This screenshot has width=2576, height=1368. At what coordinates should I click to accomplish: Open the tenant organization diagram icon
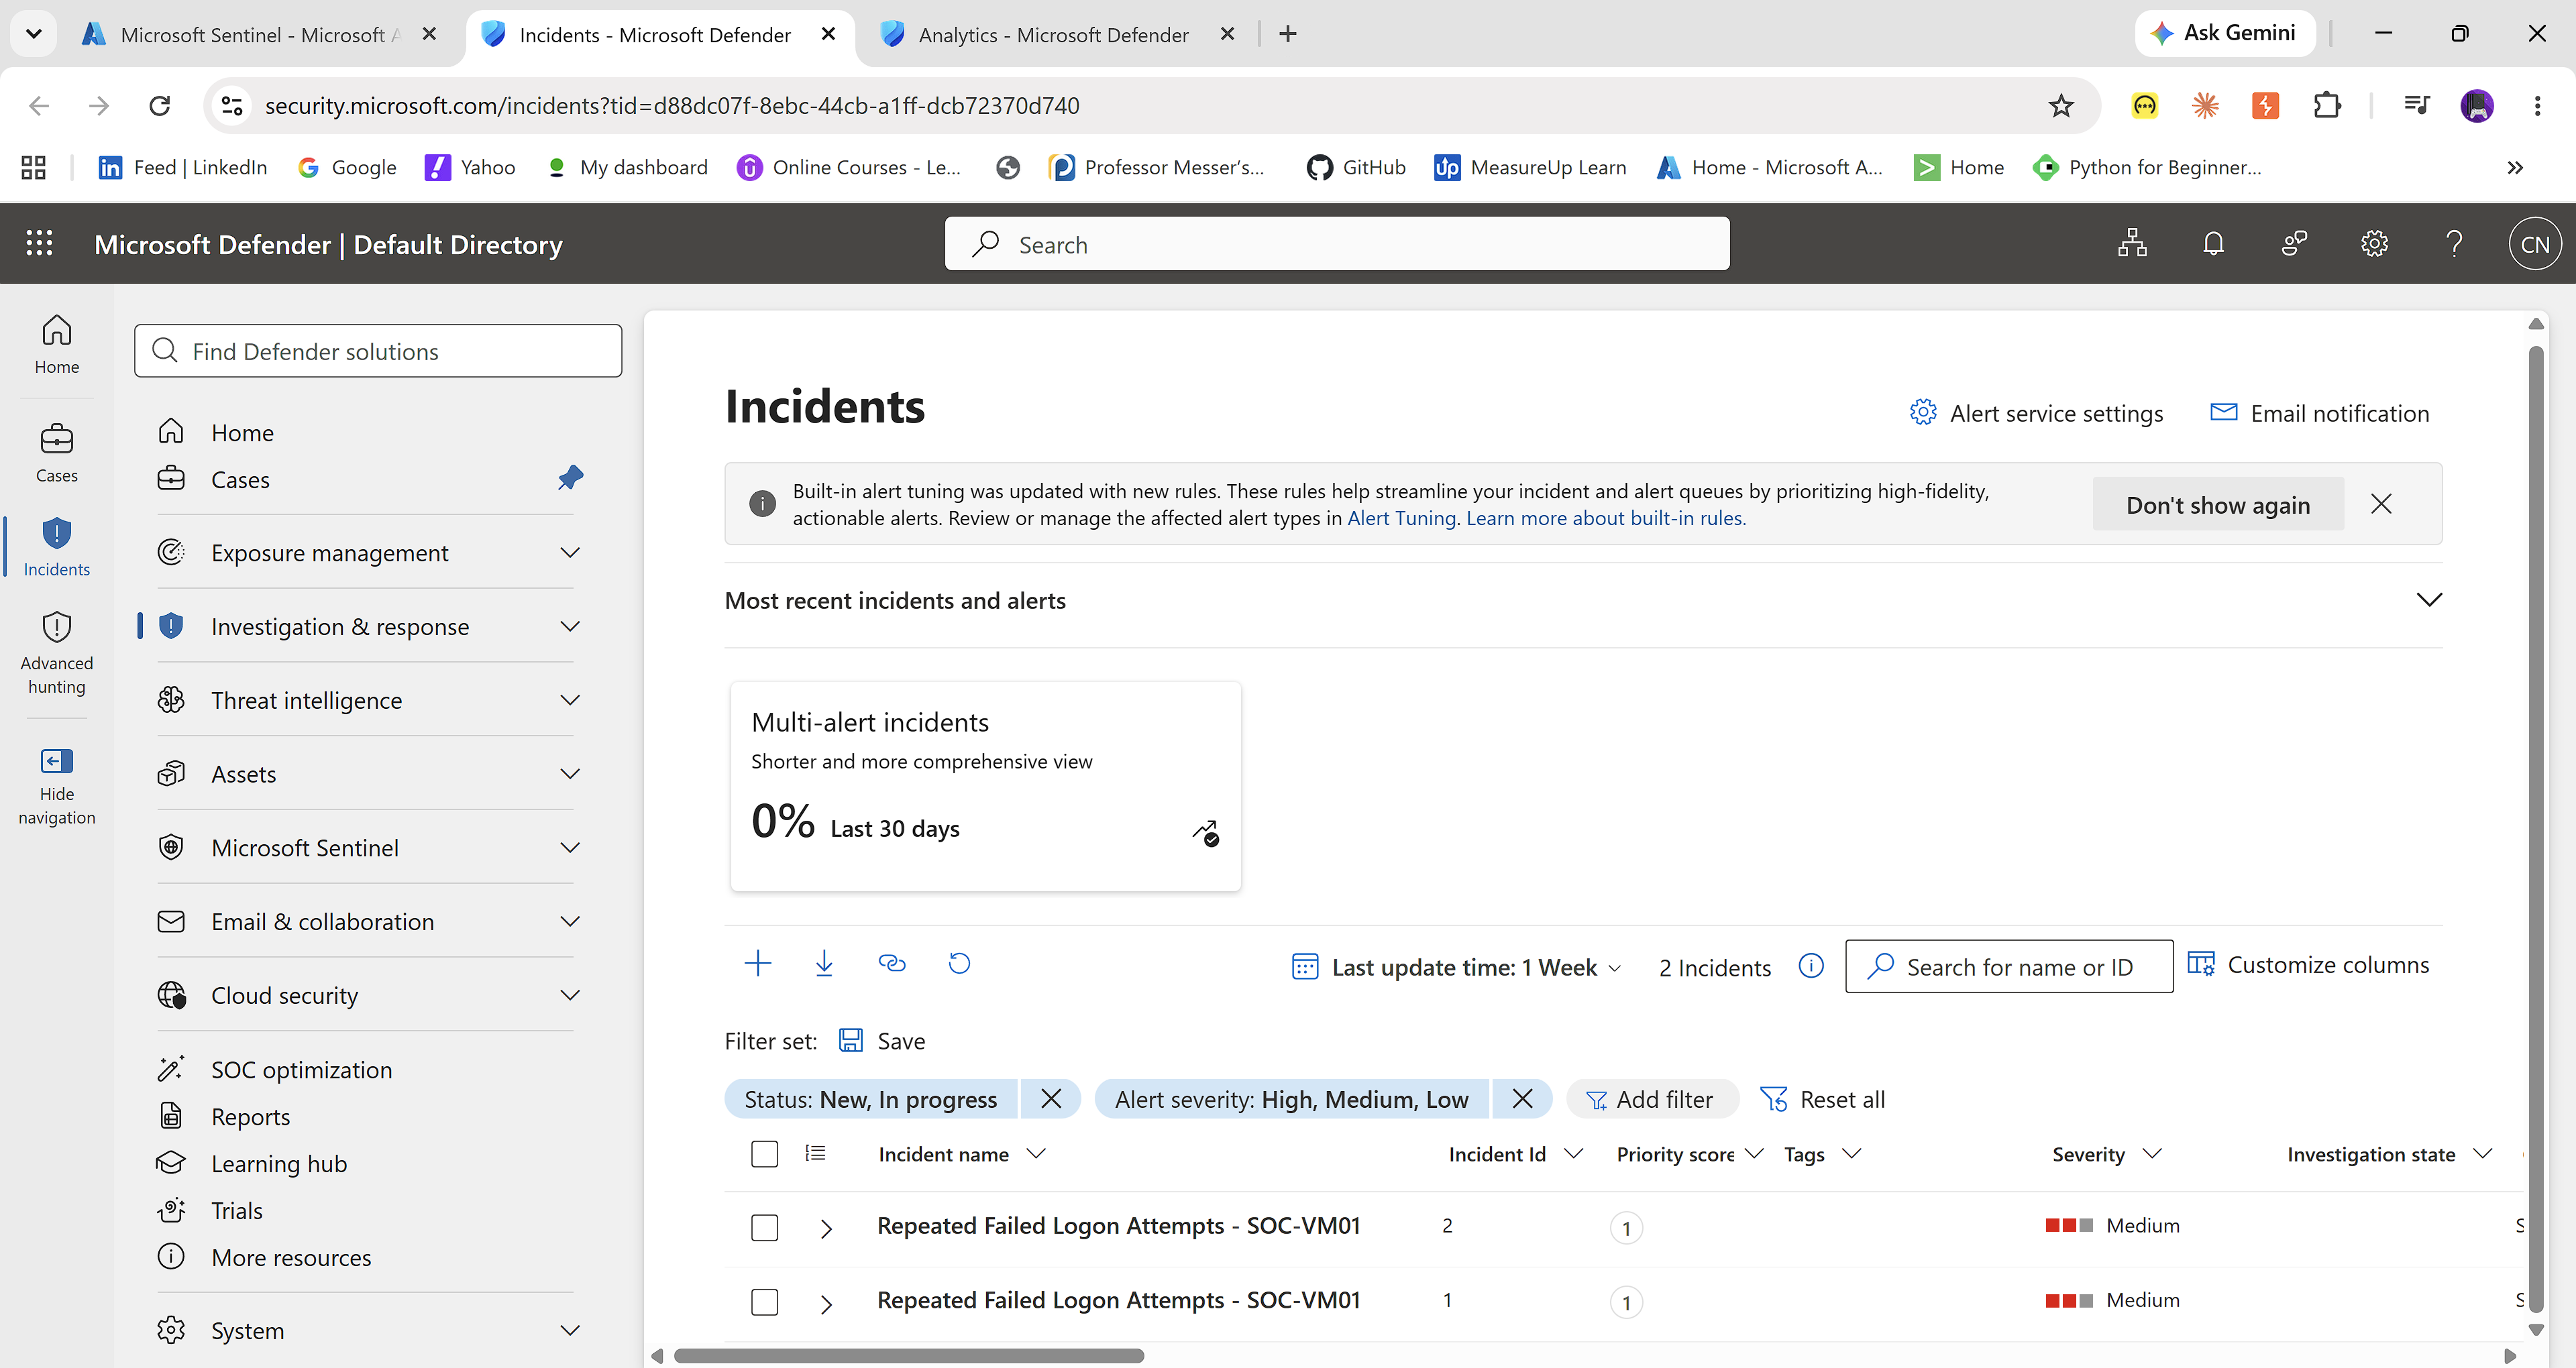[x=2132, y=244]
